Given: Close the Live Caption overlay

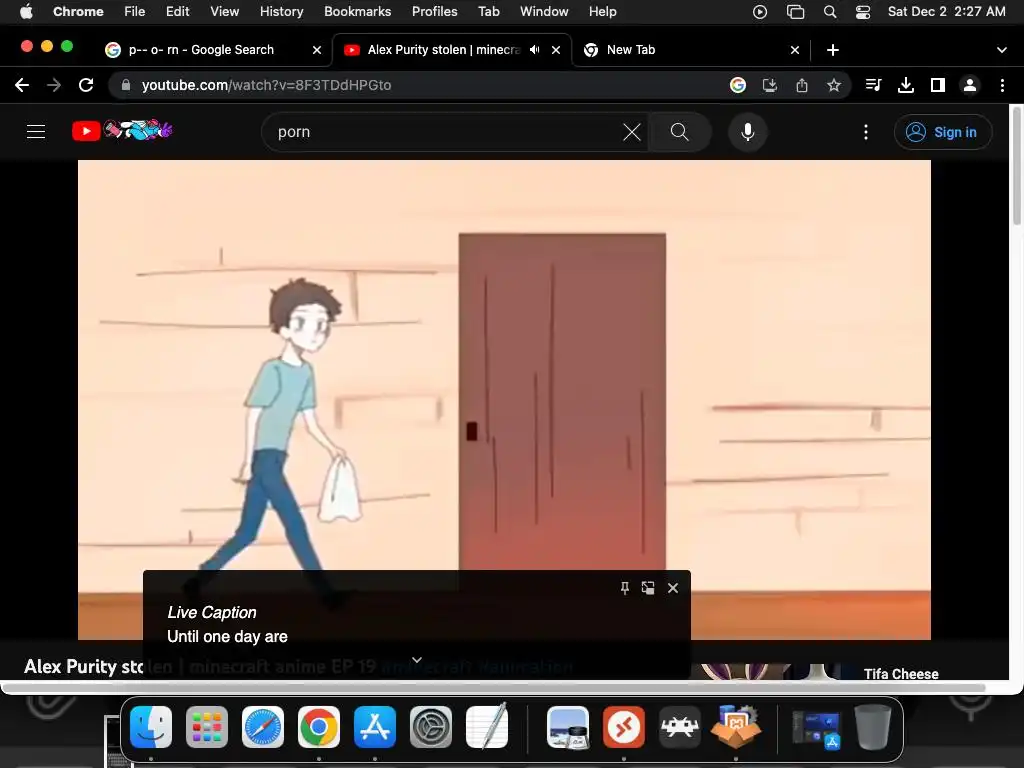Looking at the screenshot, I should tap(673, 588).
